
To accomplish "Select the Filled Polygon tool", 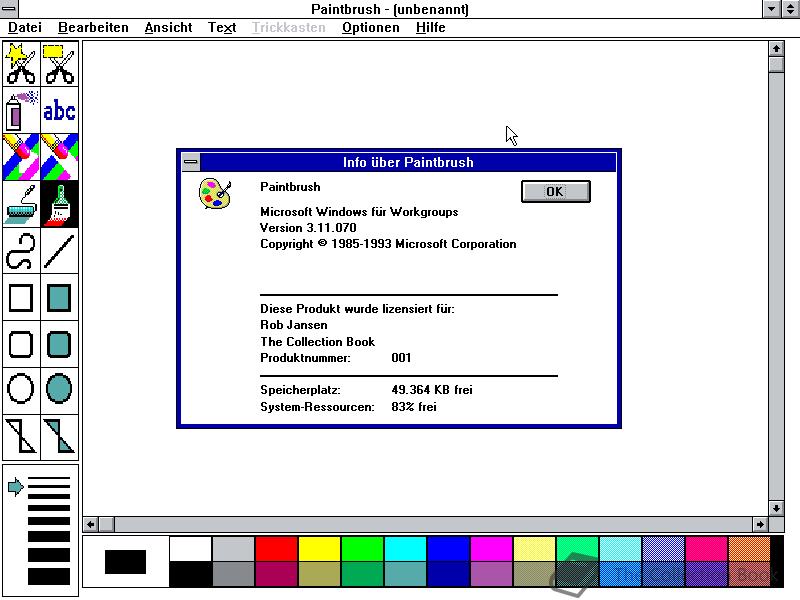I will click(60, 437).
